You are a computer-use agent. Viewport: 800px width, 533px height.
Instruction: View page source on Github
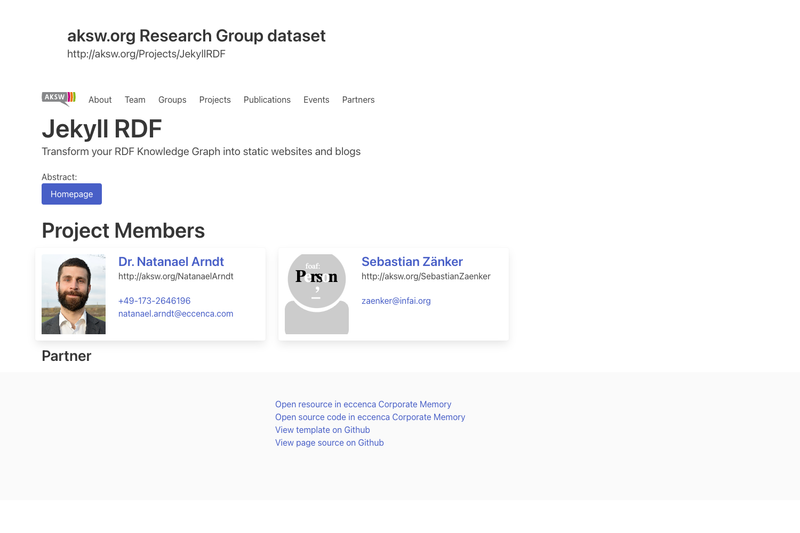coord(330,443)
